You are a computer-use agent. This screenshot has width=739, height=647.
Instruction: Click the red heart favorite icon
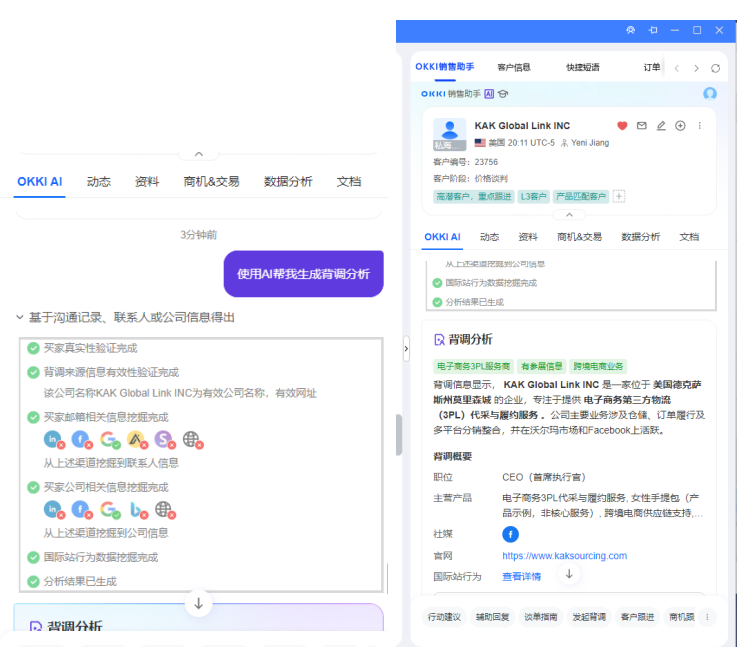[622, 126]
